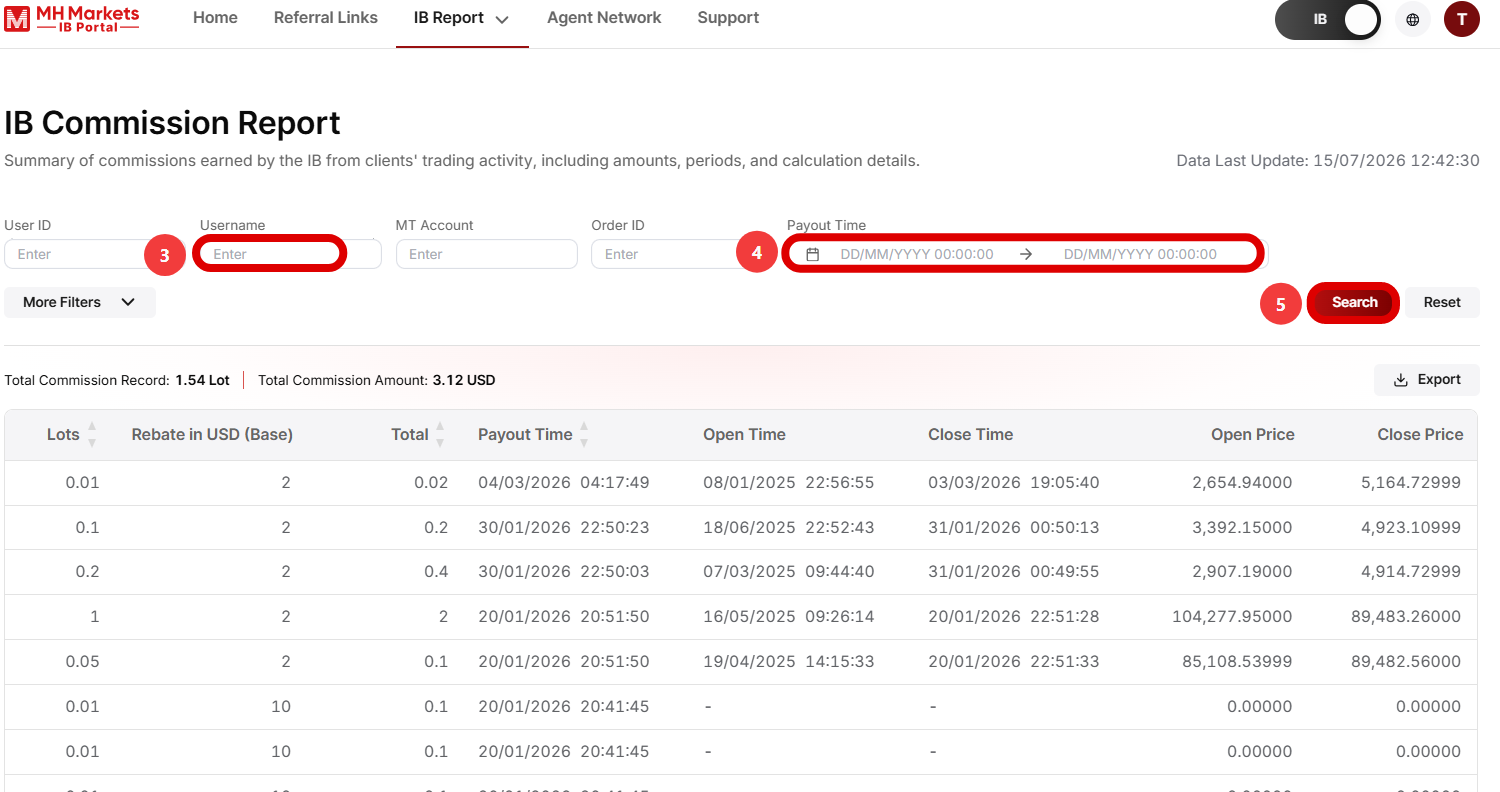Click close price 5,164.72999
The image size is (1500, 792).
[x=1411, y=483]
